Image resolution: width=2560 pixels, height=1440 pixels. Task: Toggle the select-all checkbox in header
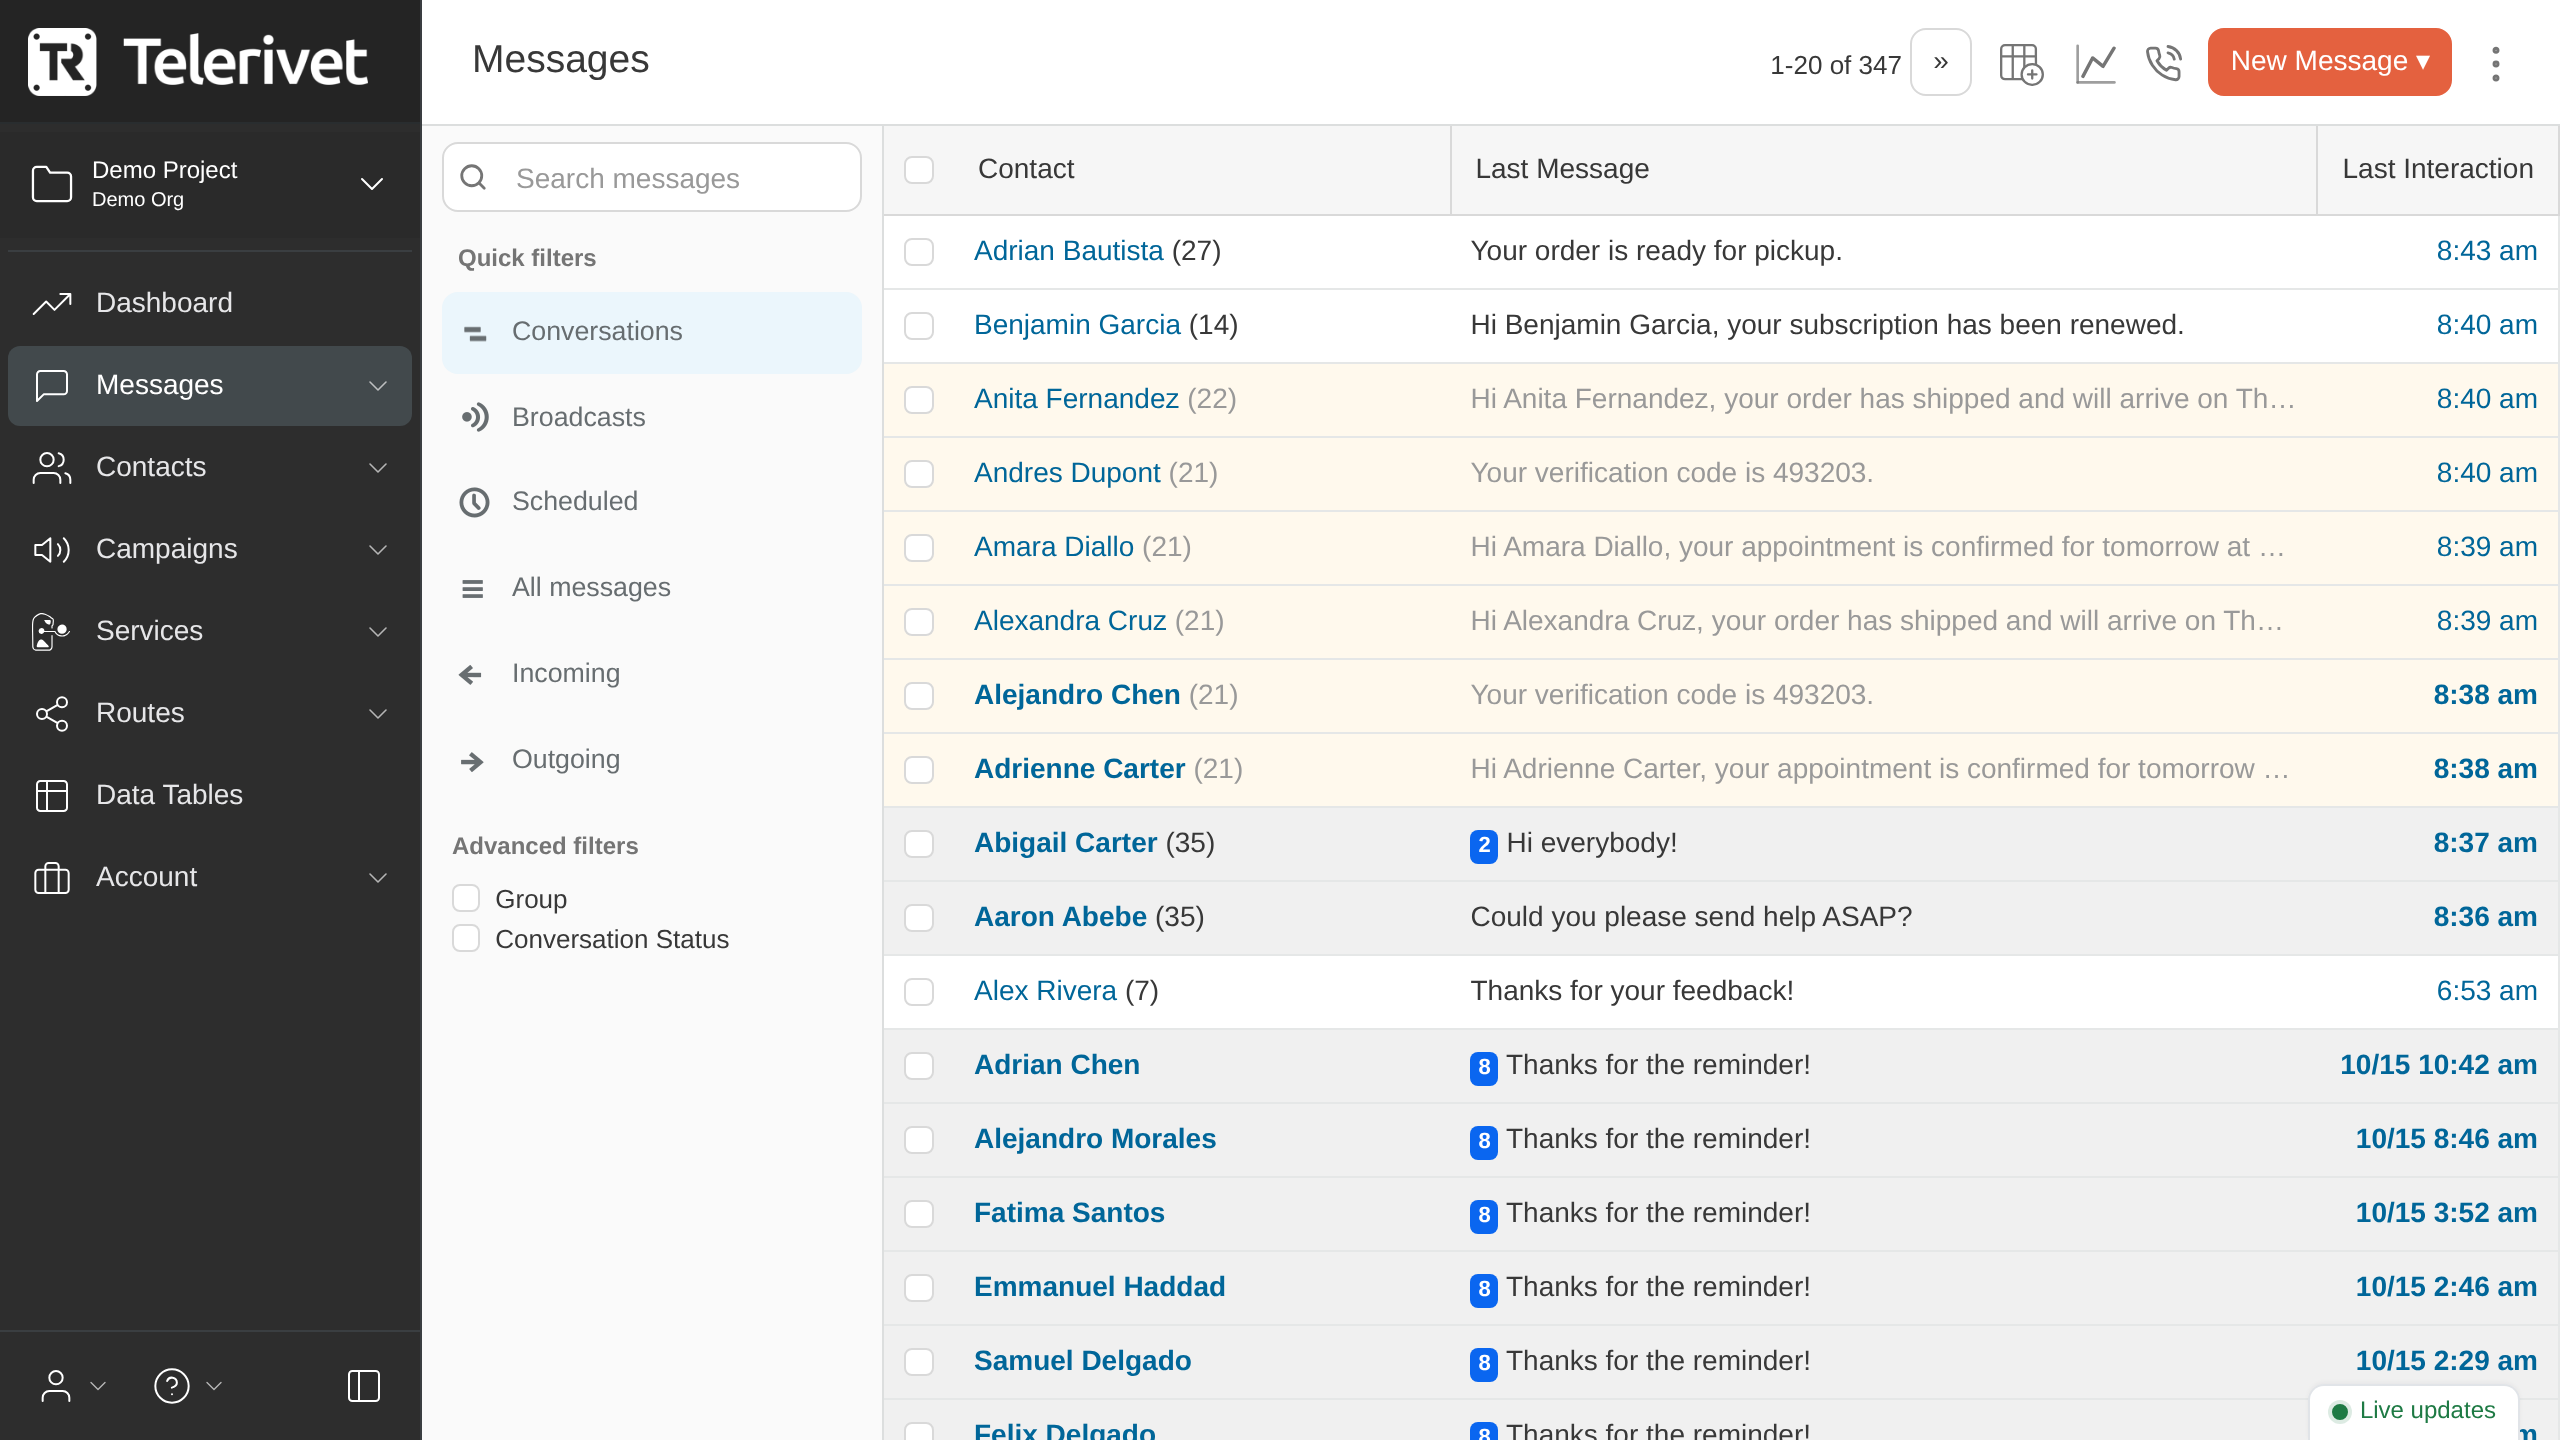click(x=919, y=169)
